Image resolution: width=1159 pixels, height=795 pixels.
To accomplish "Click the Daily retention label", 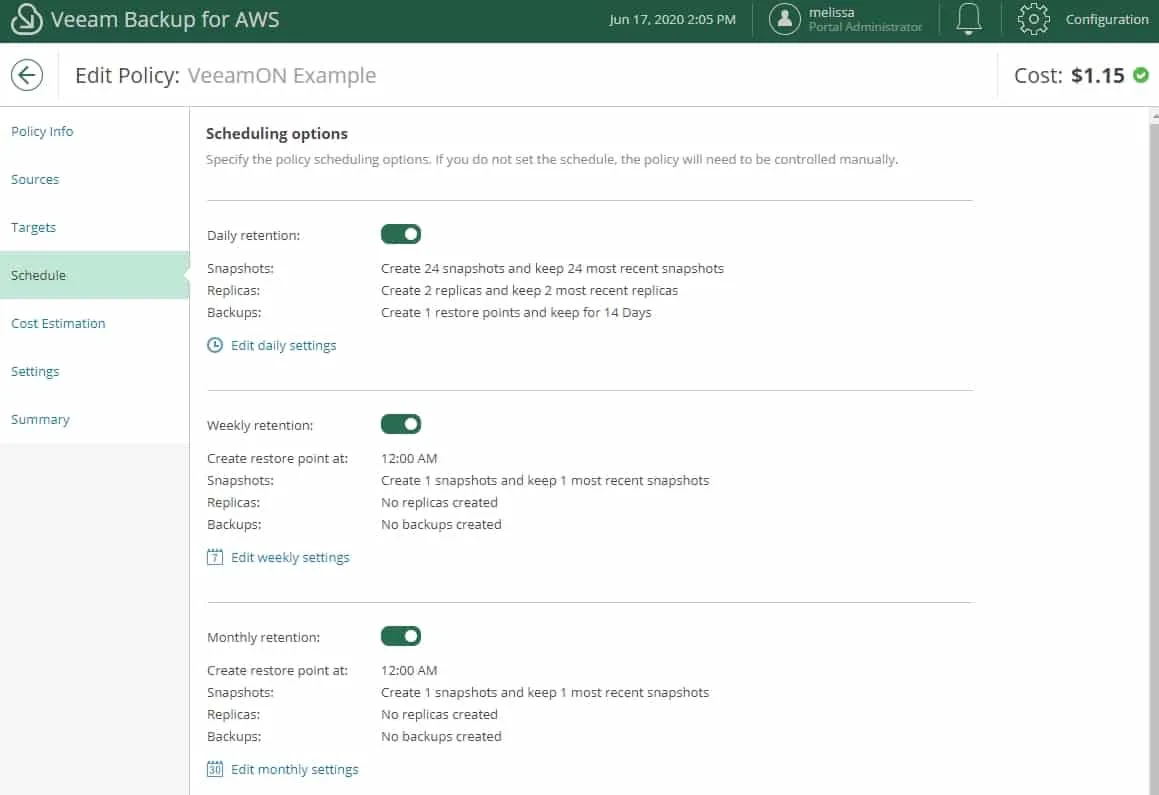I will [254, 236].
